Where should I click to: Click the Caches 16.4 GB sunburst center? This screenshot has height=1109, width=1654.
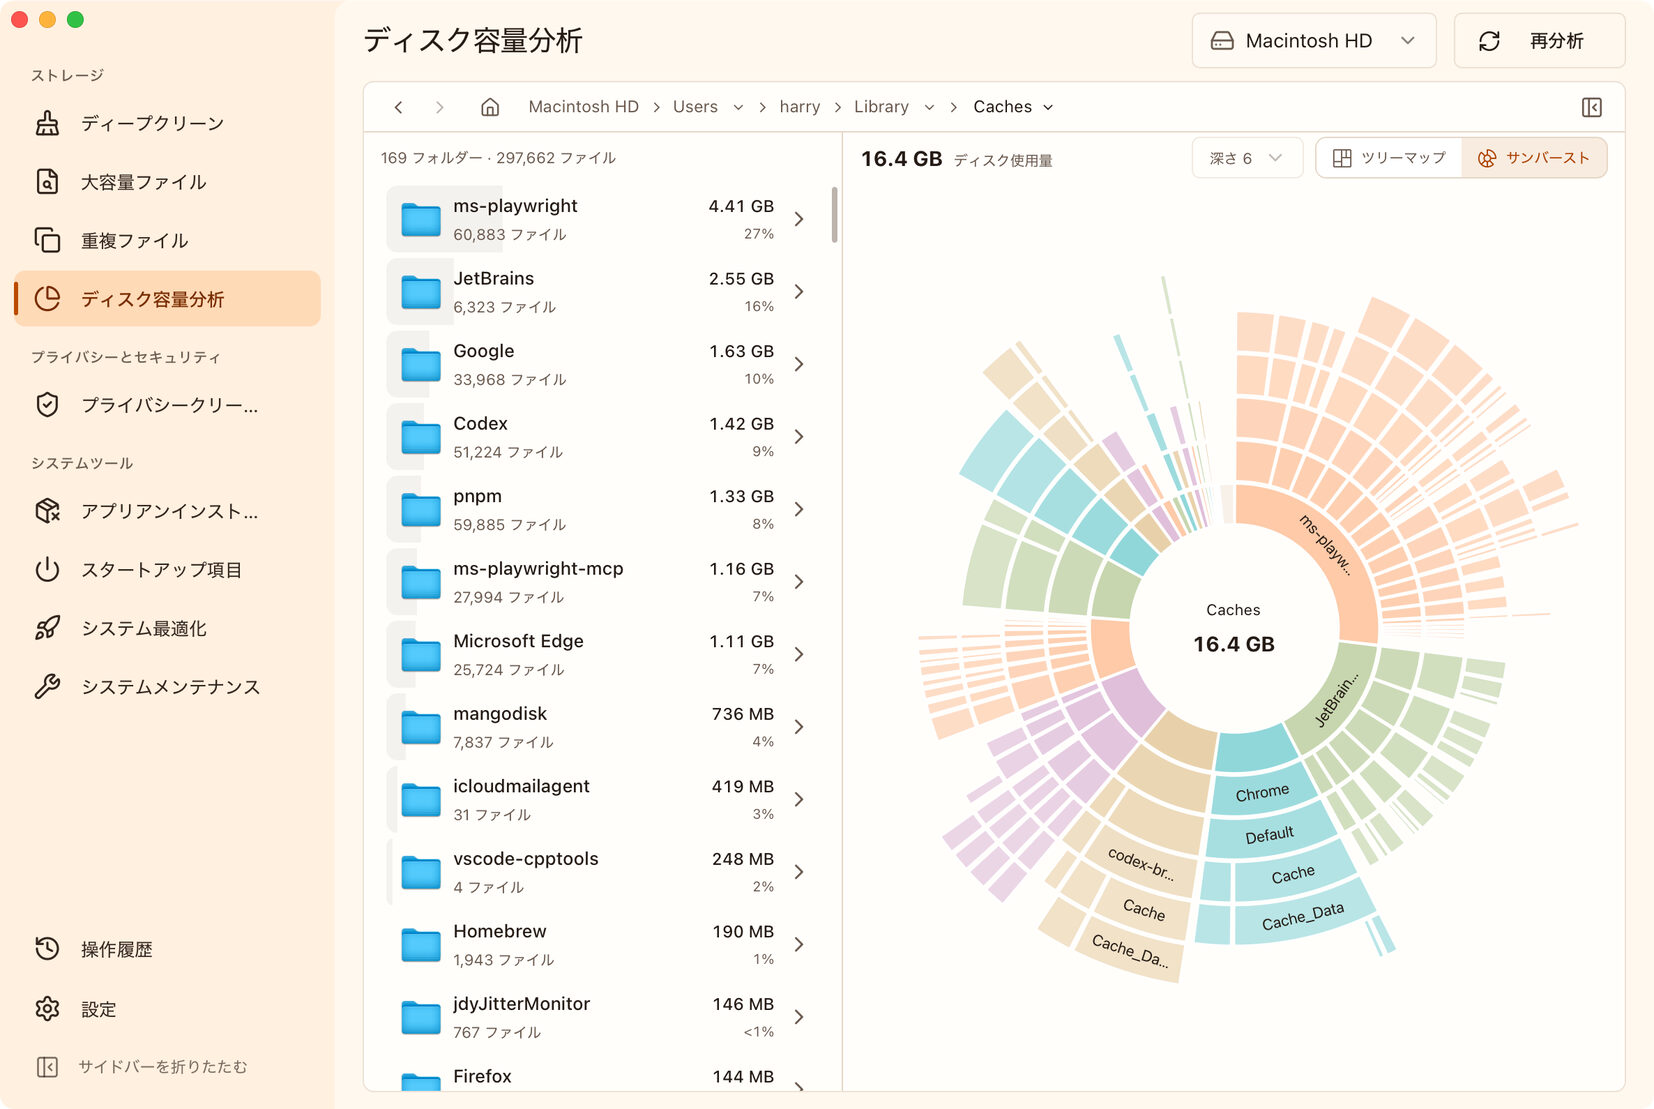pyautogui.click(x=1234, y=629)
